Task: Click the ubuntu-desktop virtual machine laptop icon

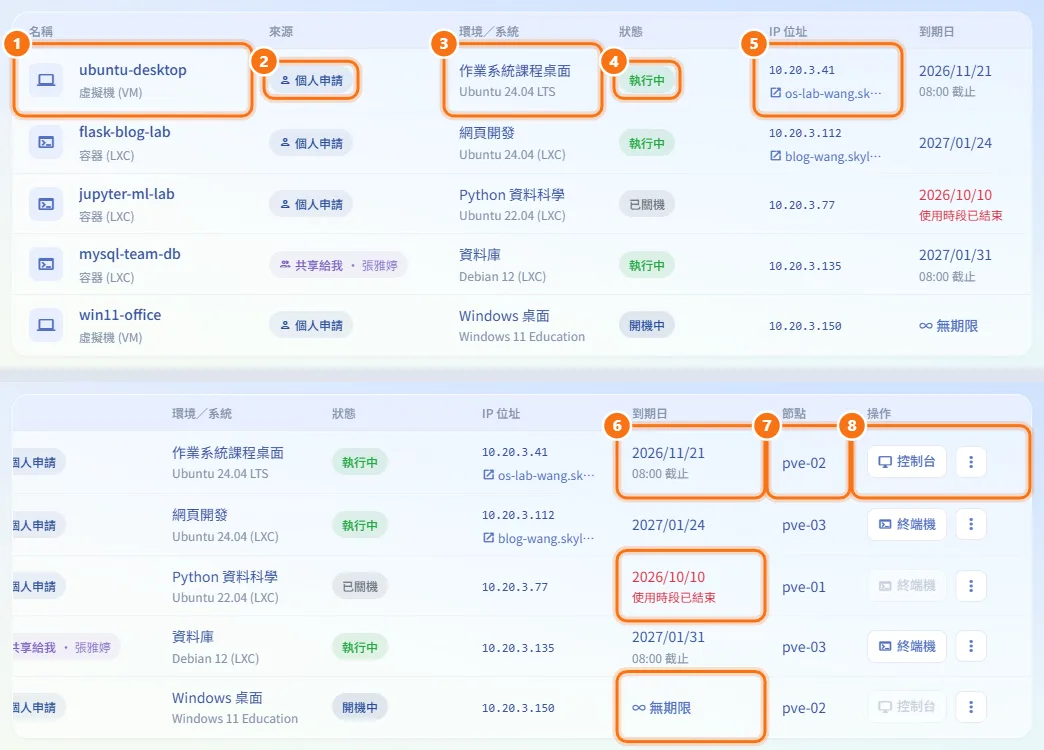Action: (x=46, y=80)
